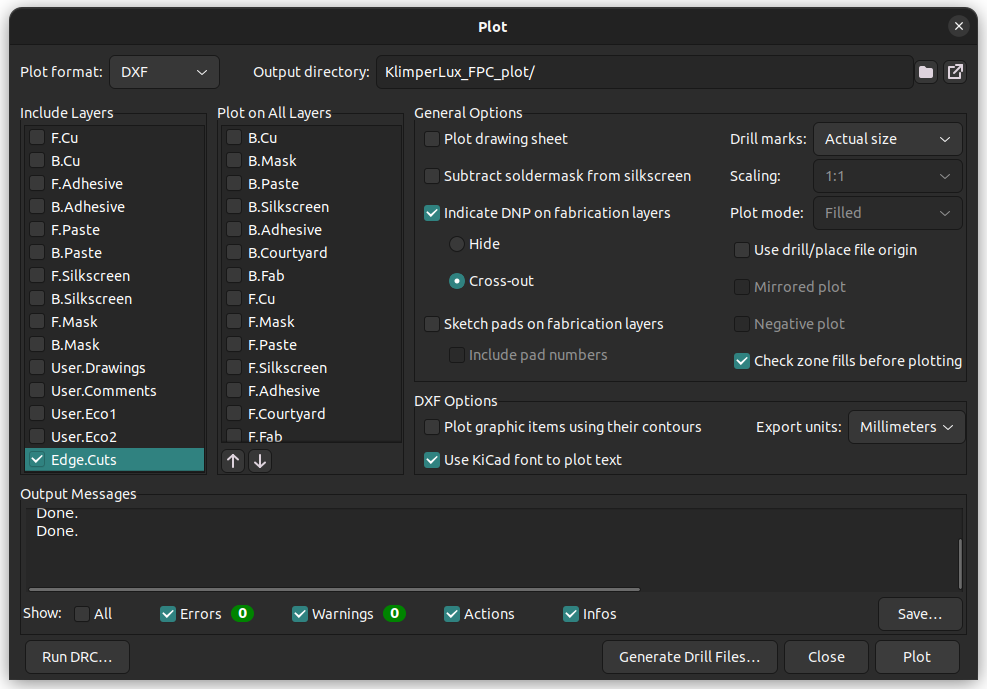
Task: Enable F.Cu in Include Layers
Action: pyautogui.click(x=37, y=138)
